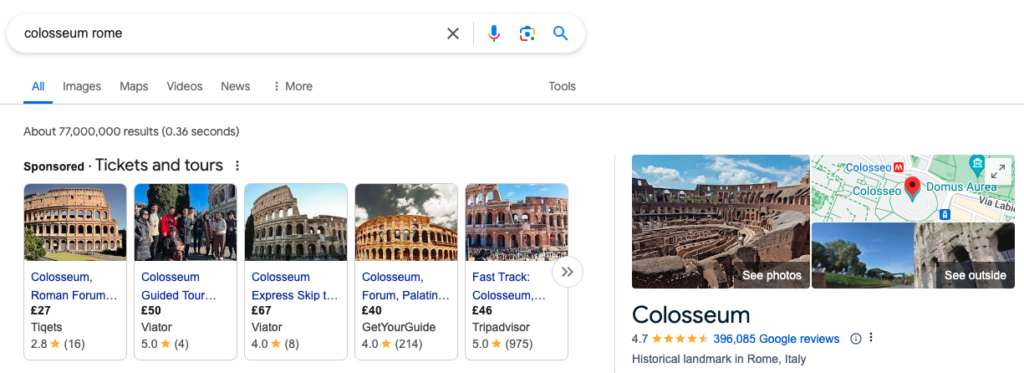
Task: Open the Tools options
Action: tap(562, 86)
